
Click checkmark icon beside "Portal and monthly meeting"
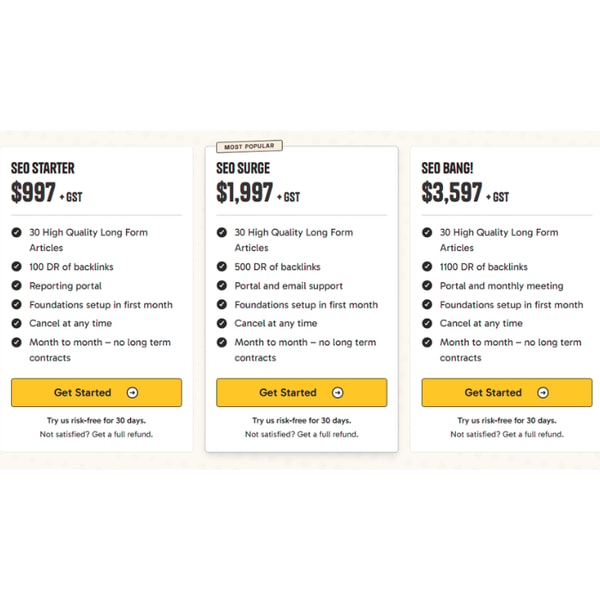[427, 285]
